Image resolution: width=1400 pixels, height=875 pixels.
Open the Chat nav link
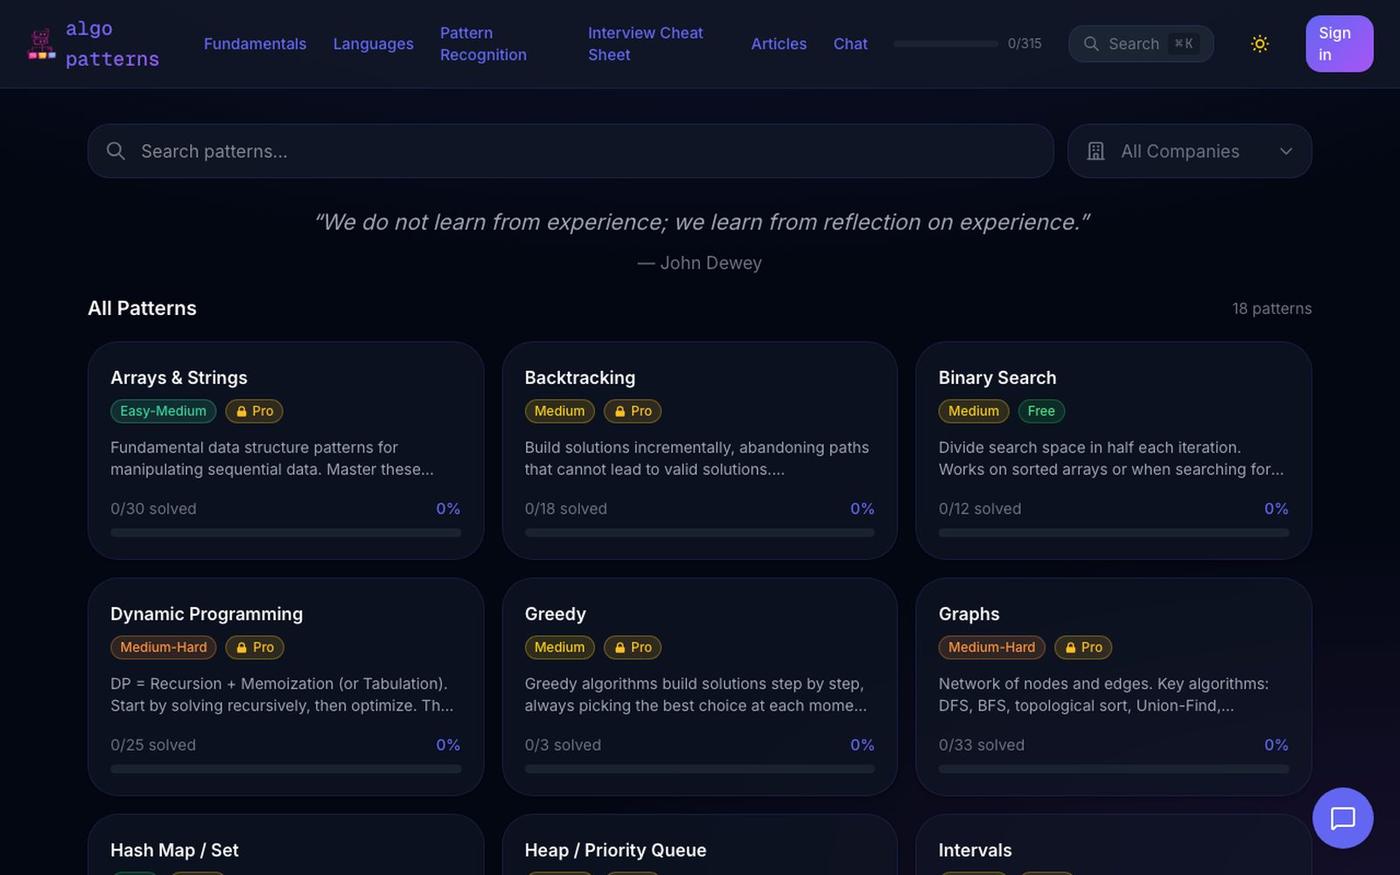point(850,44)
